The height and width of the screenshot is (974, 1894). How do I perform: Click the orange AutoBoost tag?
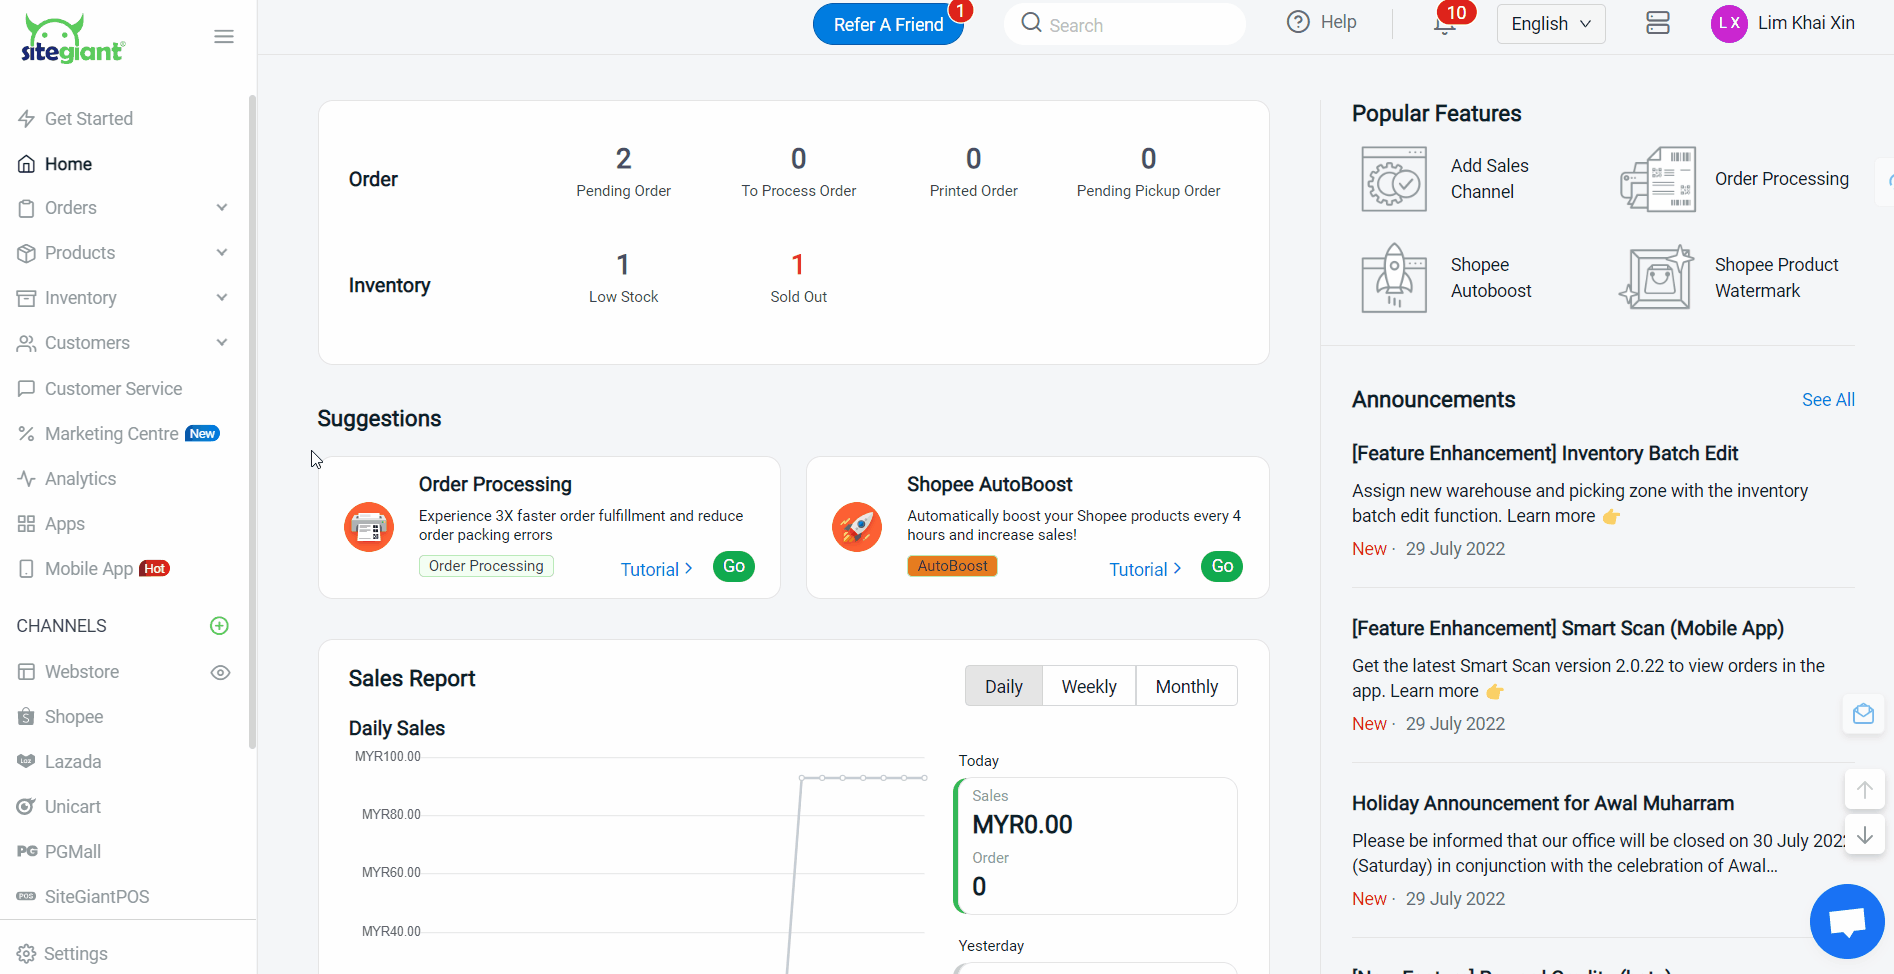(952, 566)
